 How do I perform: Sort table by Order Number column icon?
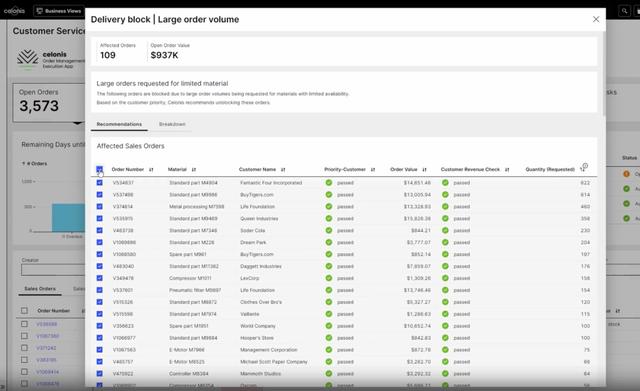151,169
